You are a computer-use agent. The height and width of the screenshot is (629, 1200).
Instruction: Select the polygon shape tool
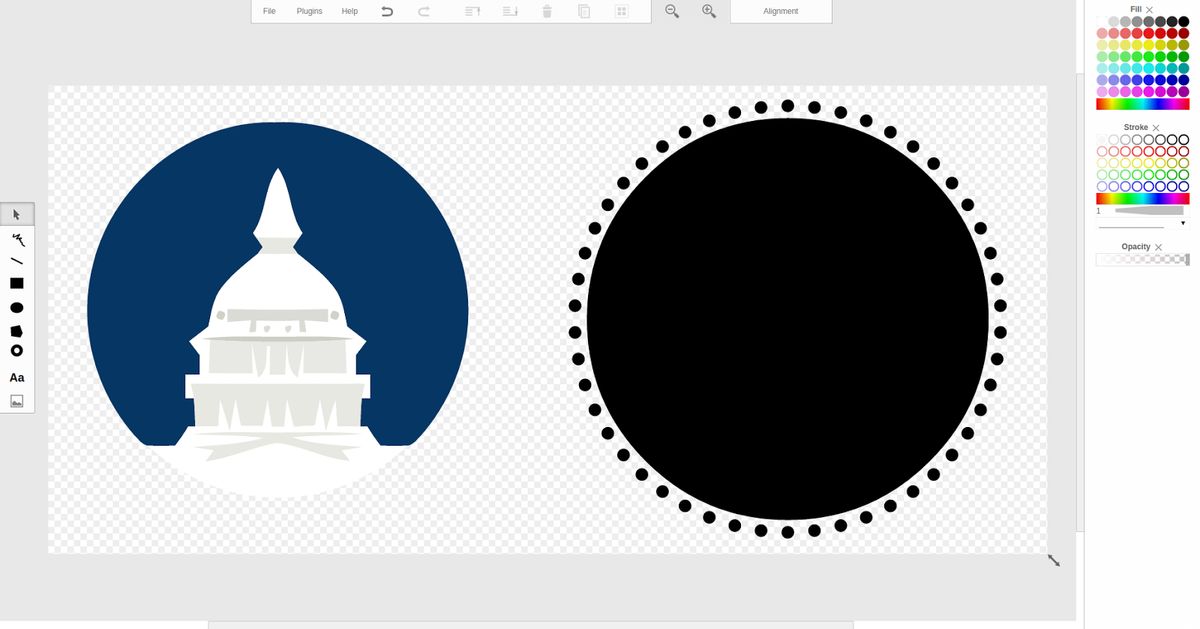tap(17, 331)
